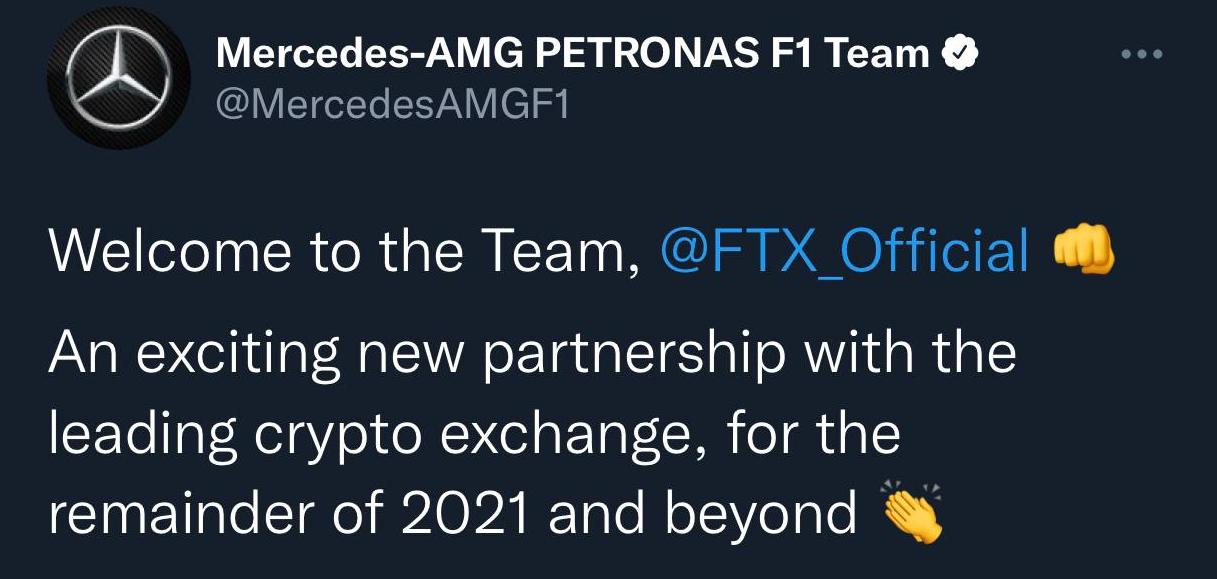Click the blue verified checkmark badge
The height and width of the screenshot is (579, 1217).
pos(959,54)
